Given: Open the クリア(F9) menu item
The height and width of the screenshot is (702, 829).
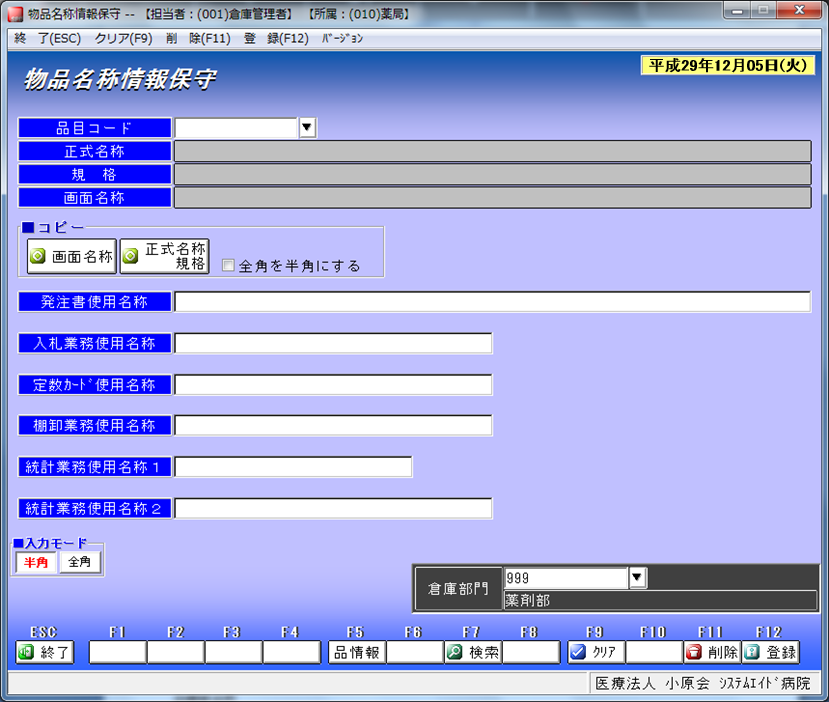Looking at the screenshot, I should 123,39.
